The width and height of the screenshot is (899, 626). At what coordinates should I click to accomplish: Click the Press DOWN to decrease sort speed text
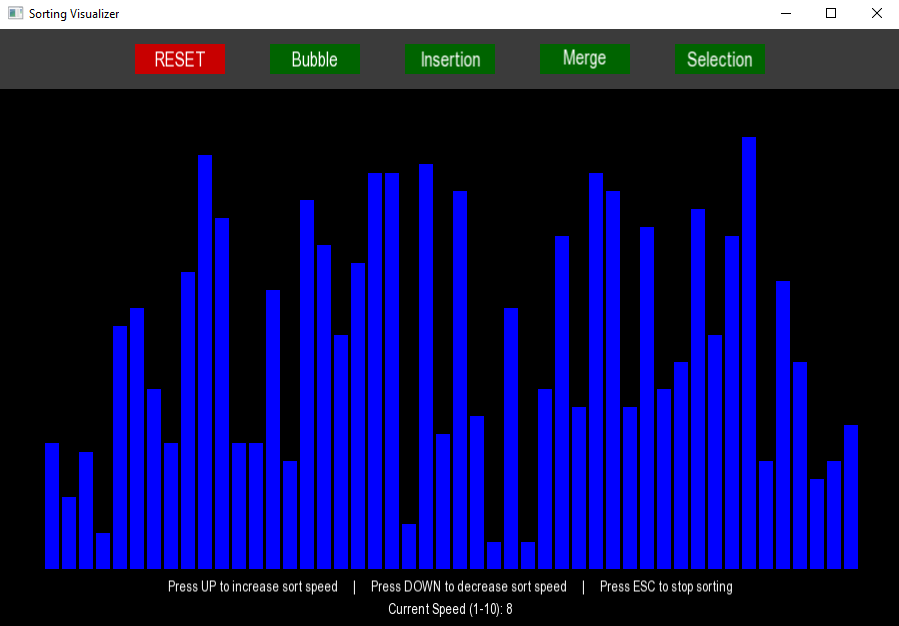(468, 587)
